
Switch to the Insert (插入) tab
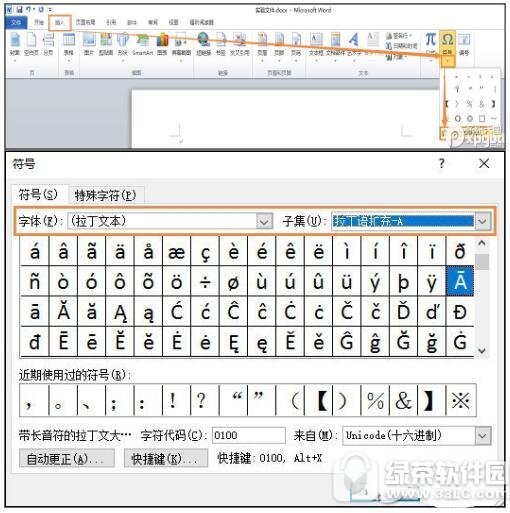click(x=59, y=22)
